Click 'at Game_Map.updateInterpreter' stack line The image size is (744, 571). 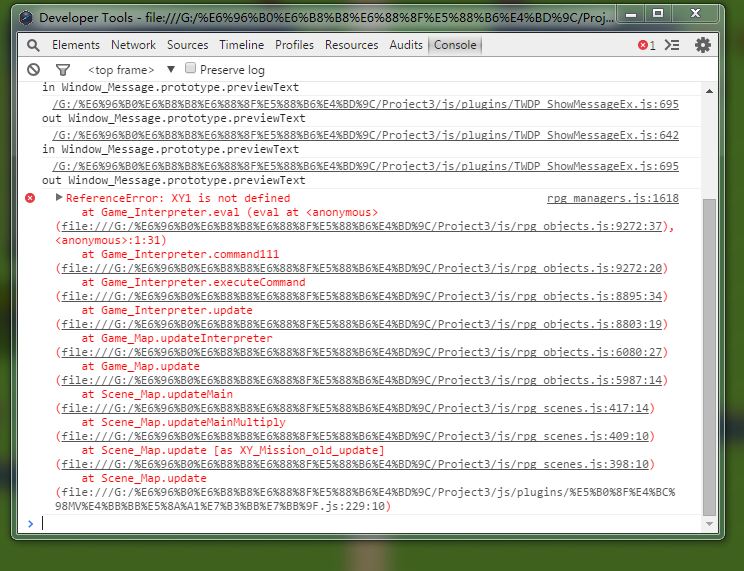[x=177, y=338]
